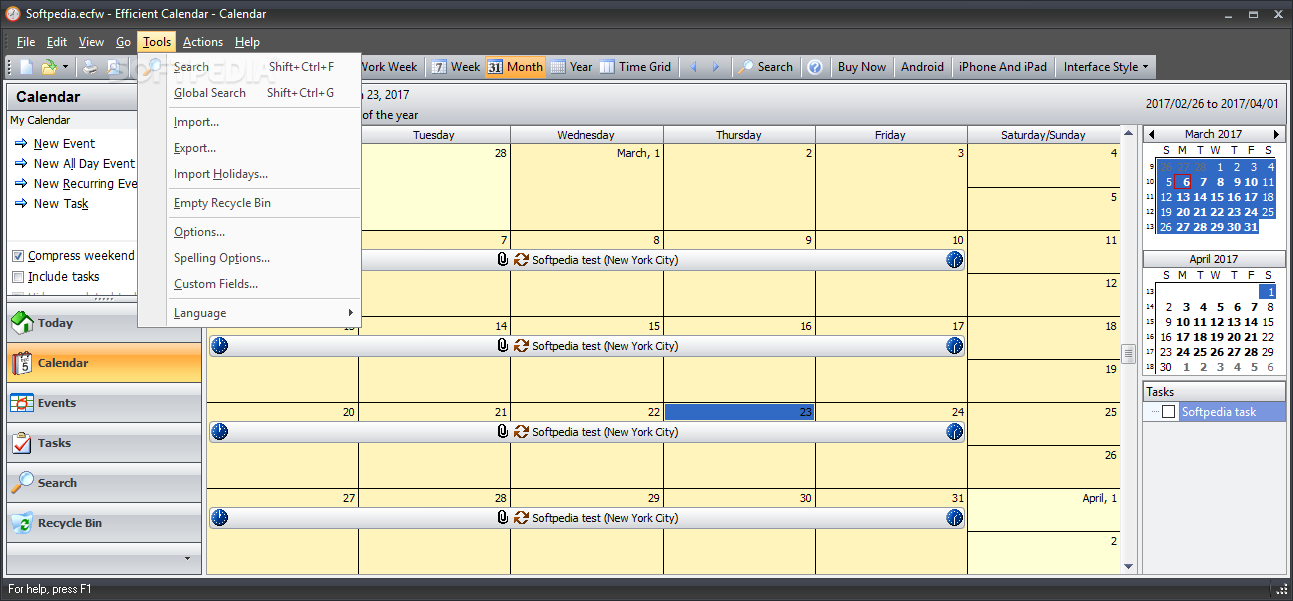Click the application icon in title bar
Image resolution: width=1293 pixels, height=601 pixels.
[13, 14]
